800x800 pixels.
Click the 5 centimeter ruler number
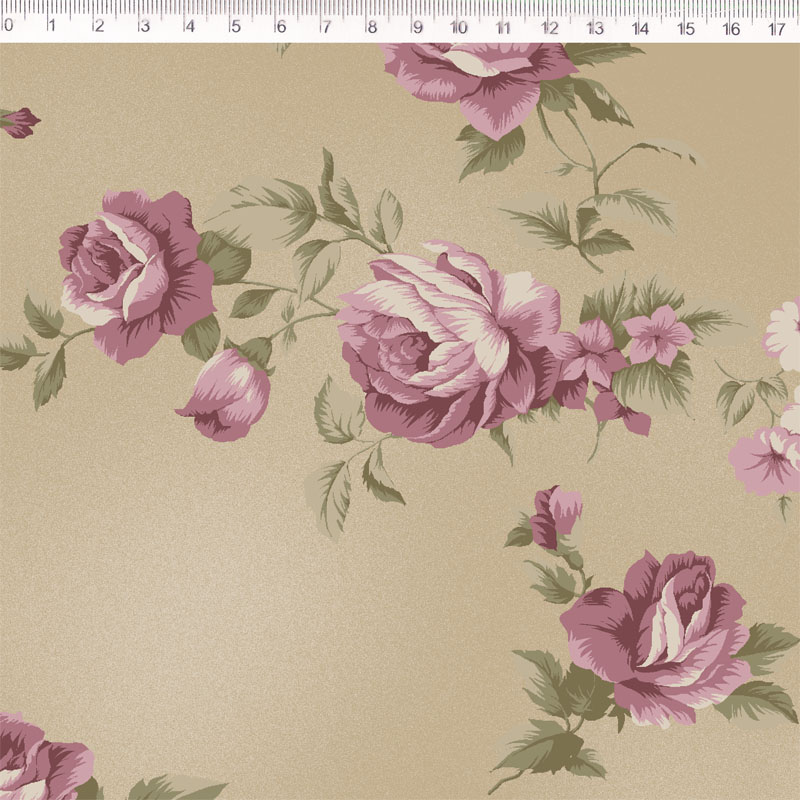click(x=235, y=27)
